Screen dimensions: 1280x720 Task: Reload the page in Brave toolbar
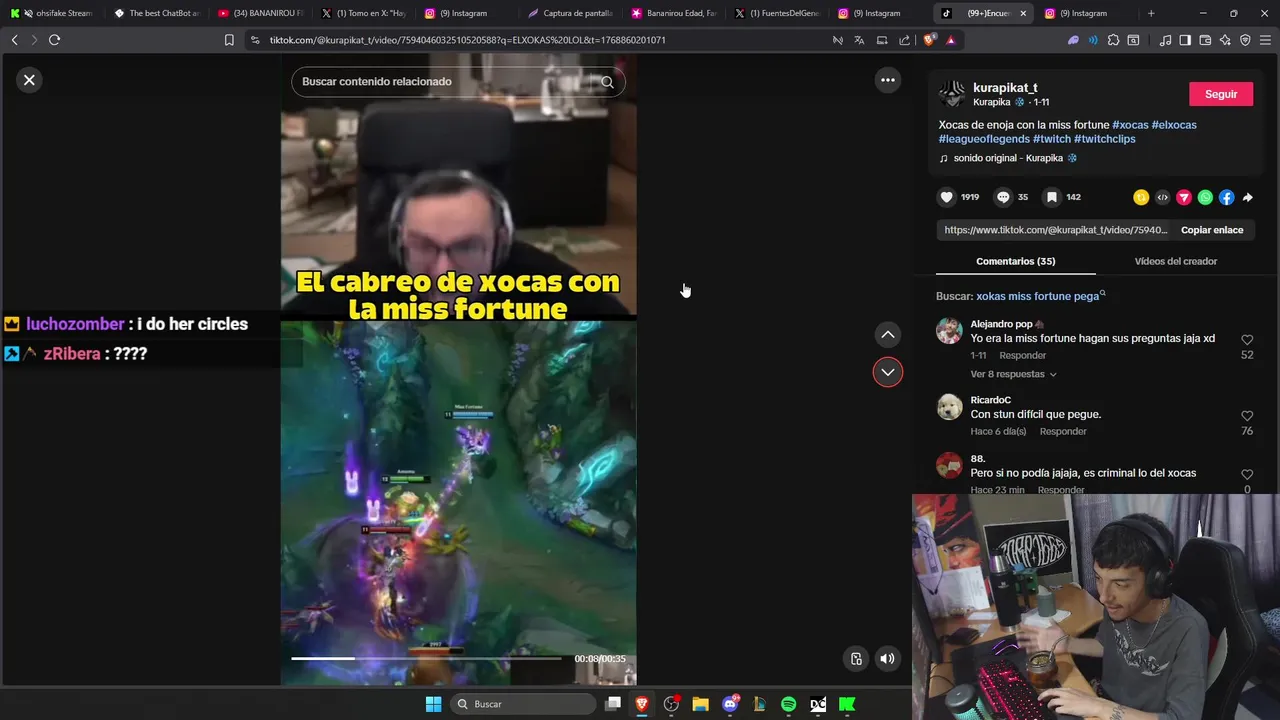click(x=54, y=40)
